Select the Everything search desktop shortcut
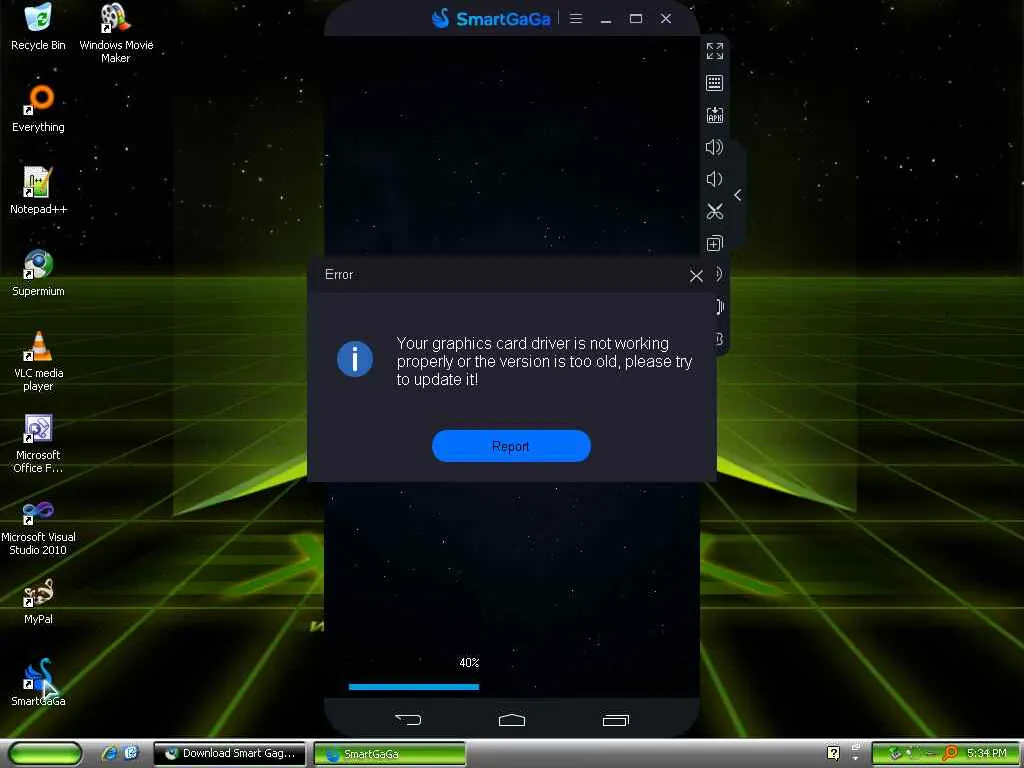1024x768 pixels. [x=38, y=108]
